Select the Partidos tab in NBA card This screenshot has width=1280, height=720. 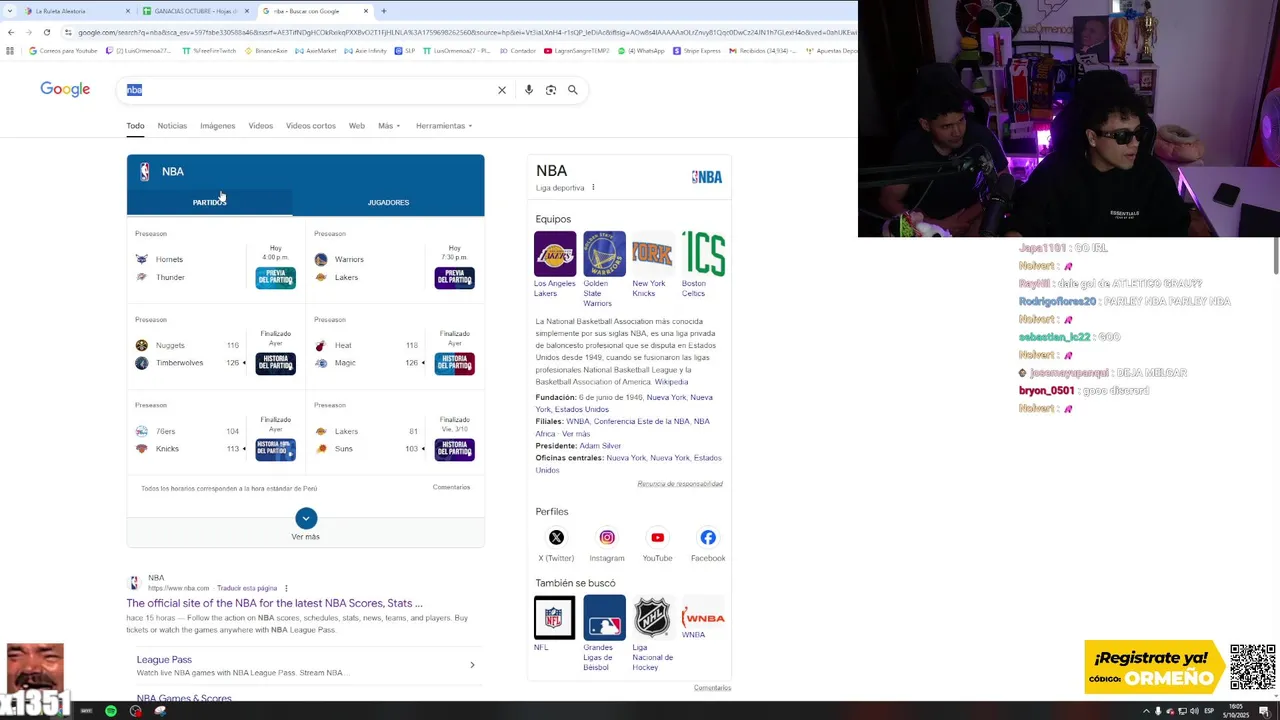click(x=209, y=202)
